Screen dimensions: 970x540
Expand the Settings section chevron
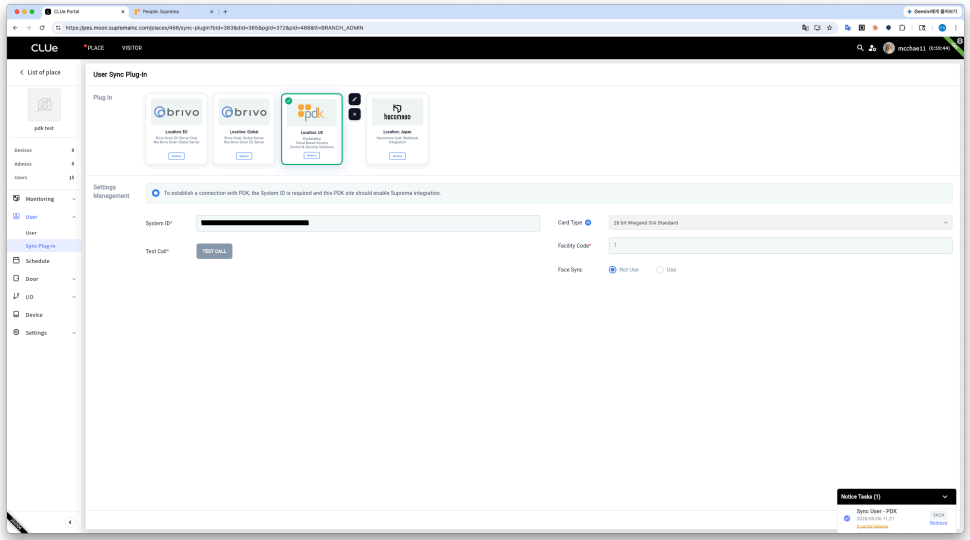pos(74,333)
